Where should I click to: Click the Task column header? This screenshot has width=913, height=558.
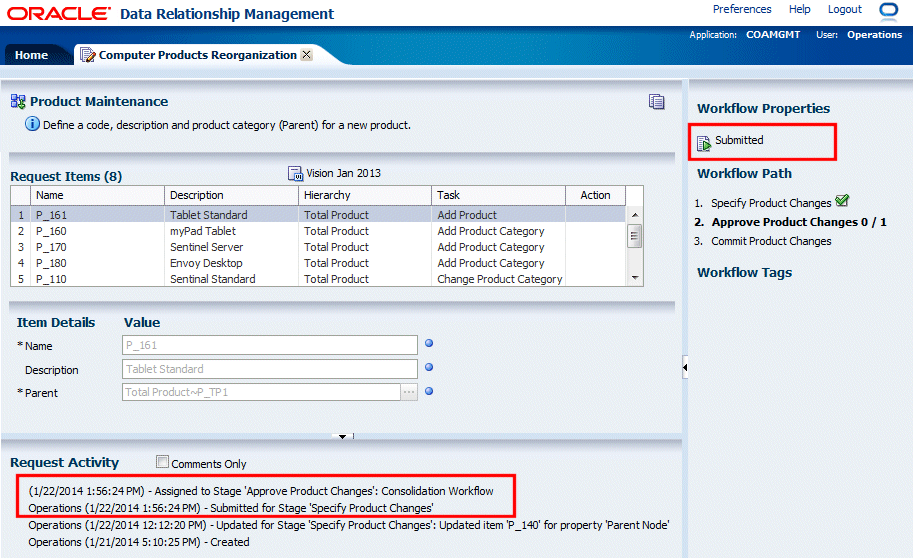pyautogui.click(x=498, y=195)
